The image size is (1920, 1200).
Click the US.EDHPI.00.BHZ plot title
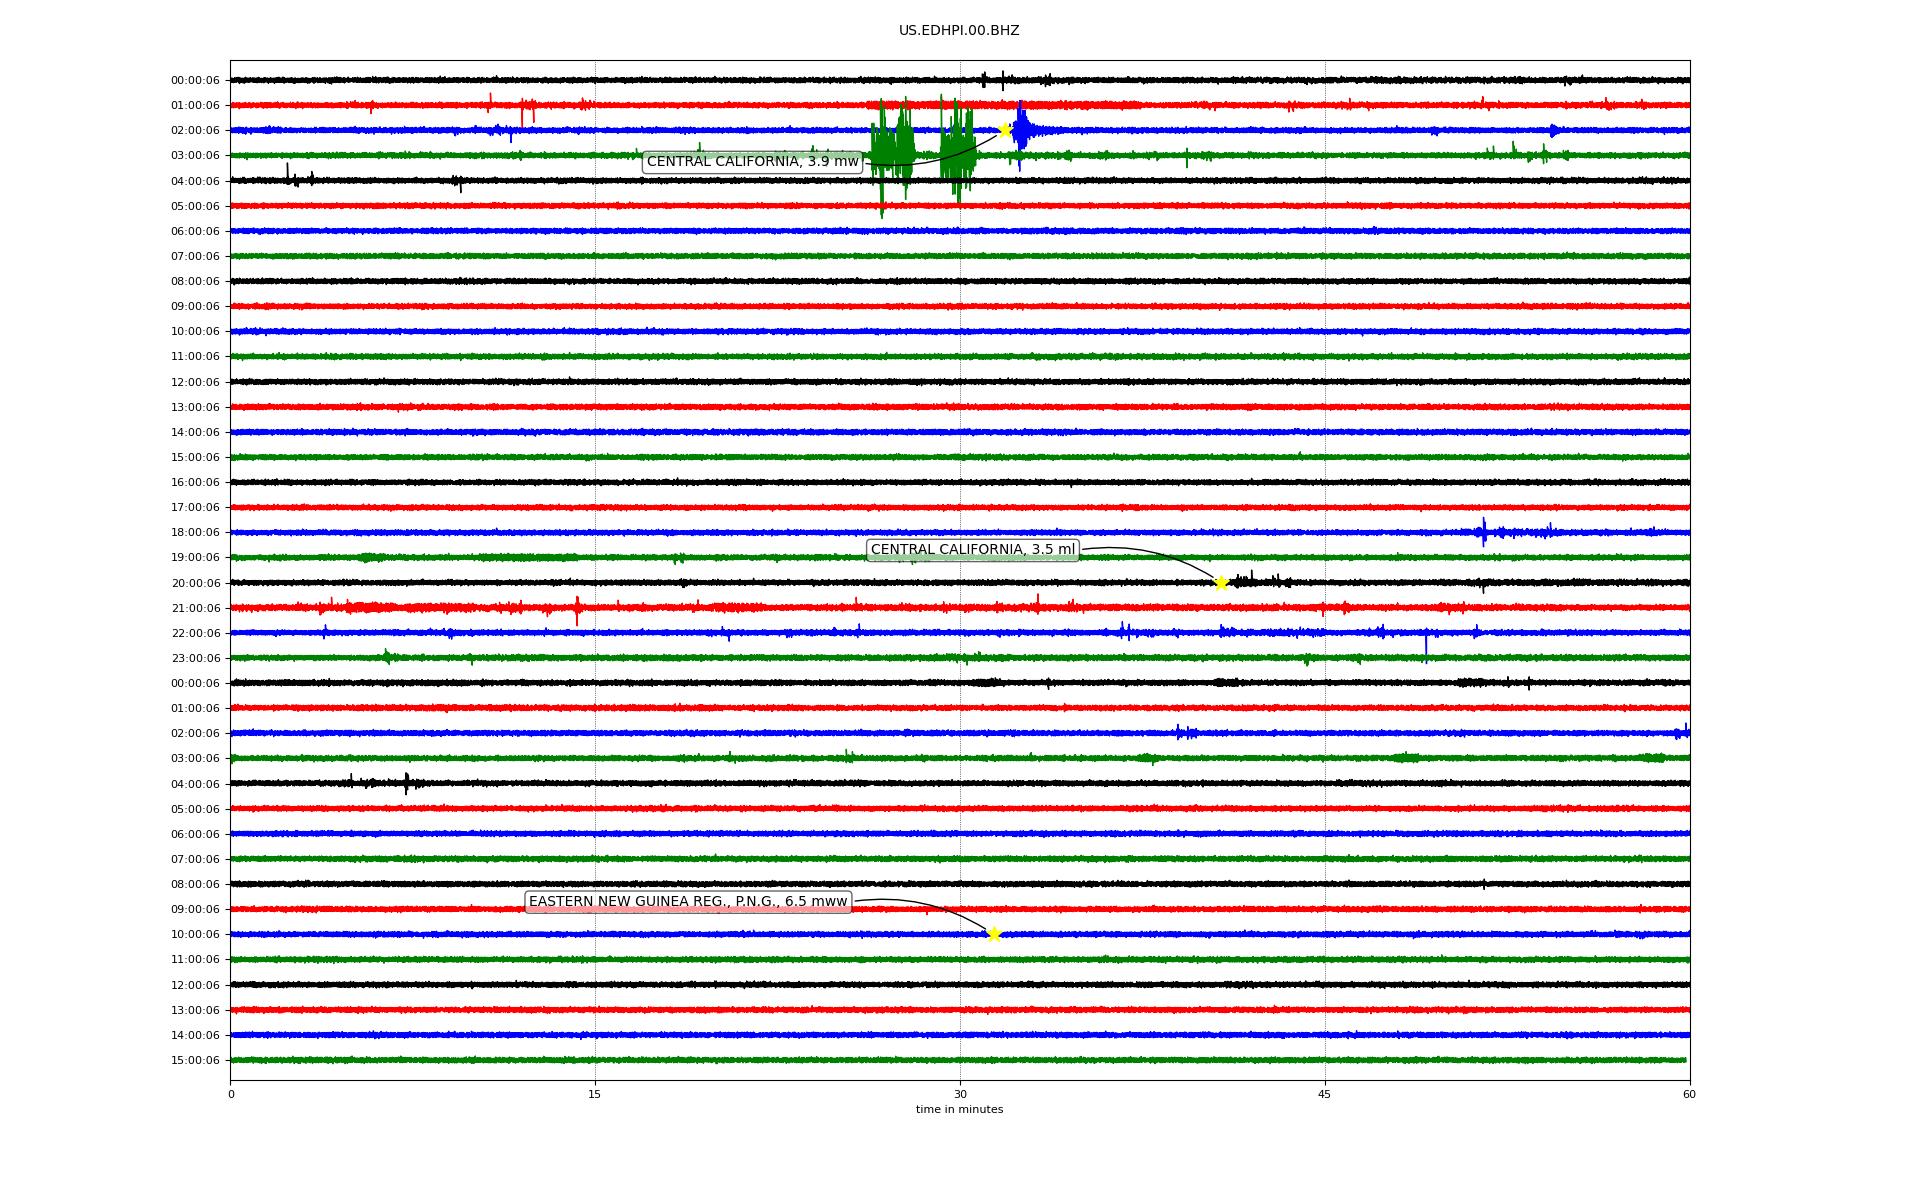click(959, 31)
